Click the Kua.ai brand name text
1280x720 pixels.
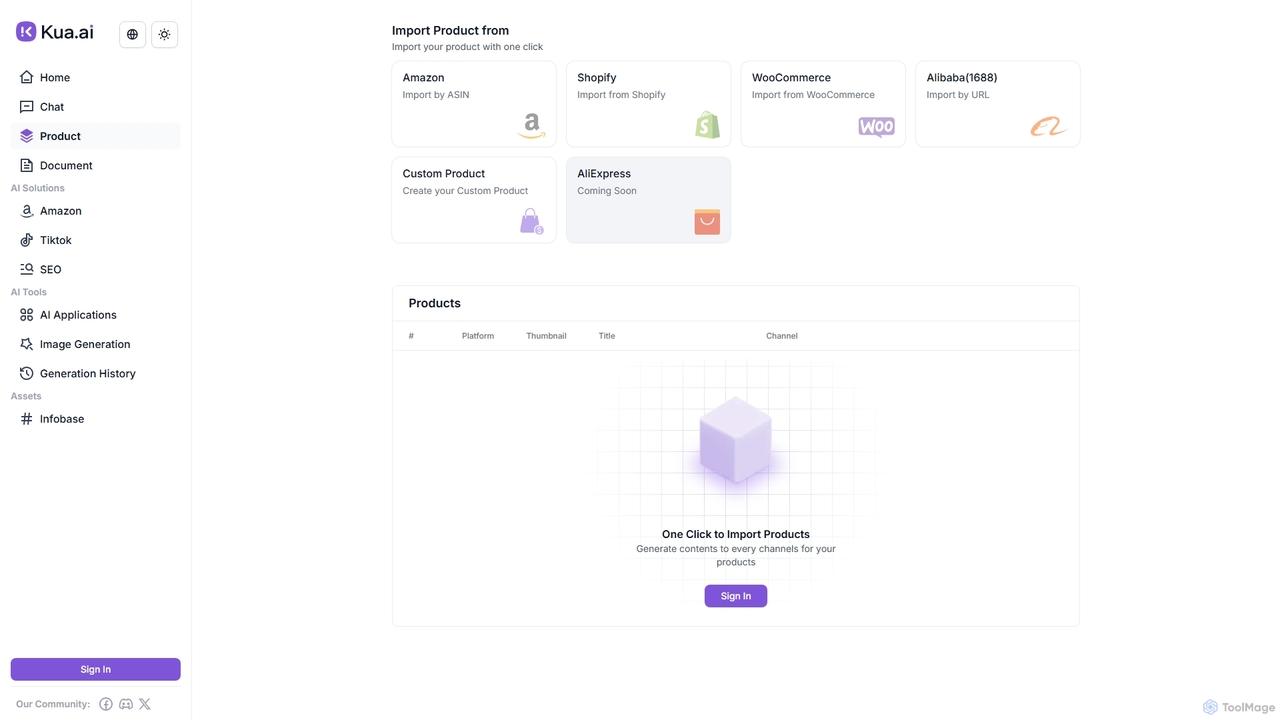click(67, 32)
